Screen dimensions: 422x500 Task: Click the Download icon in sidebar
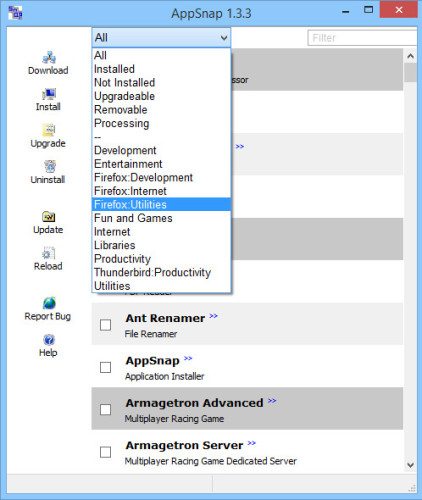click(x=49, y=58)
